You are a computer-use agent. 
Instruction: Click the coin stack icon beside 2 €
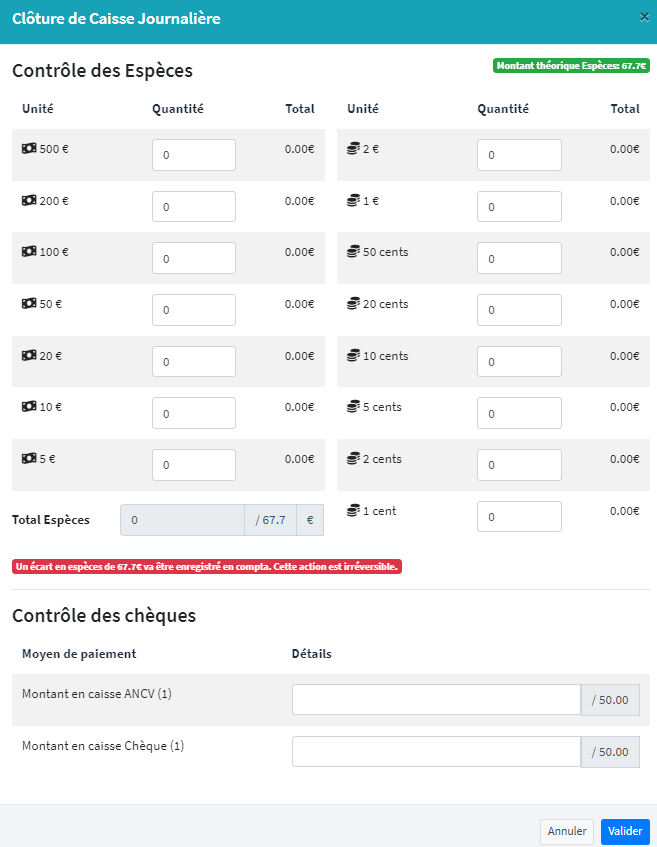pos(353,149)
